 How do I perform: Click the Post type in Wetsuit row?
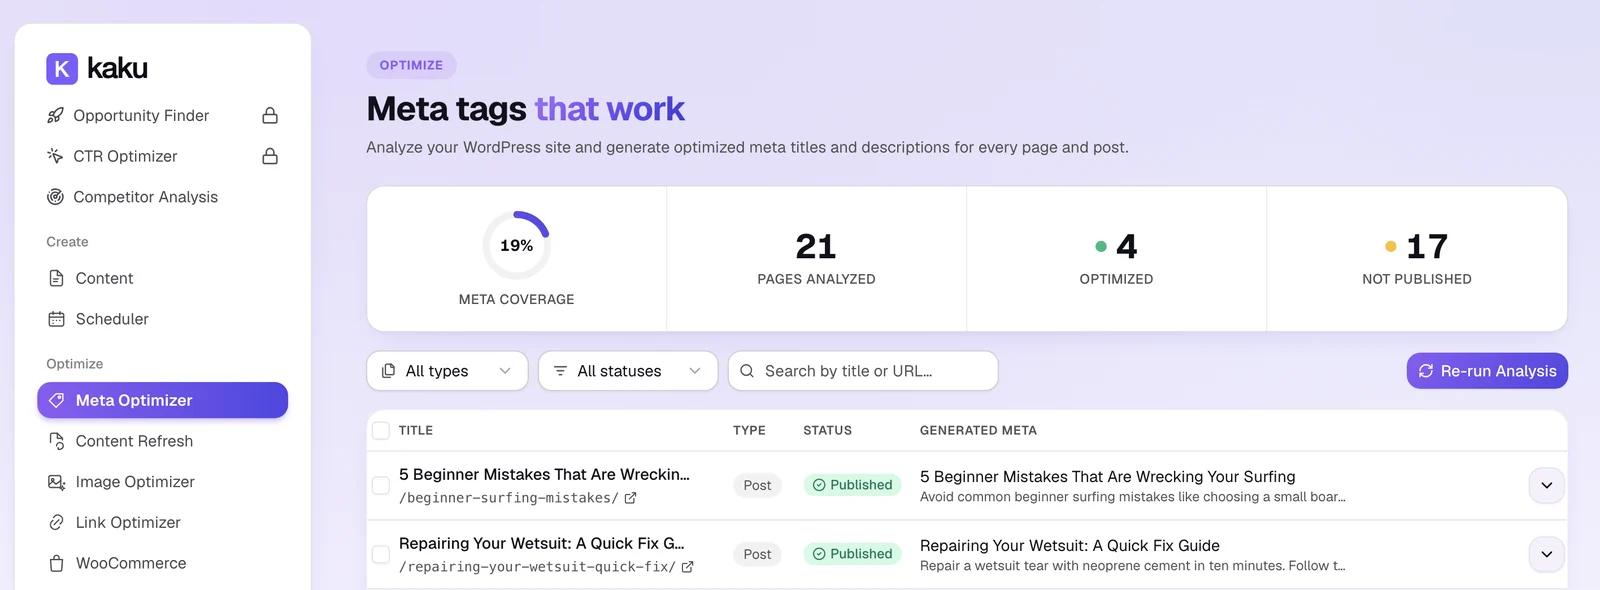pos(757,554)
